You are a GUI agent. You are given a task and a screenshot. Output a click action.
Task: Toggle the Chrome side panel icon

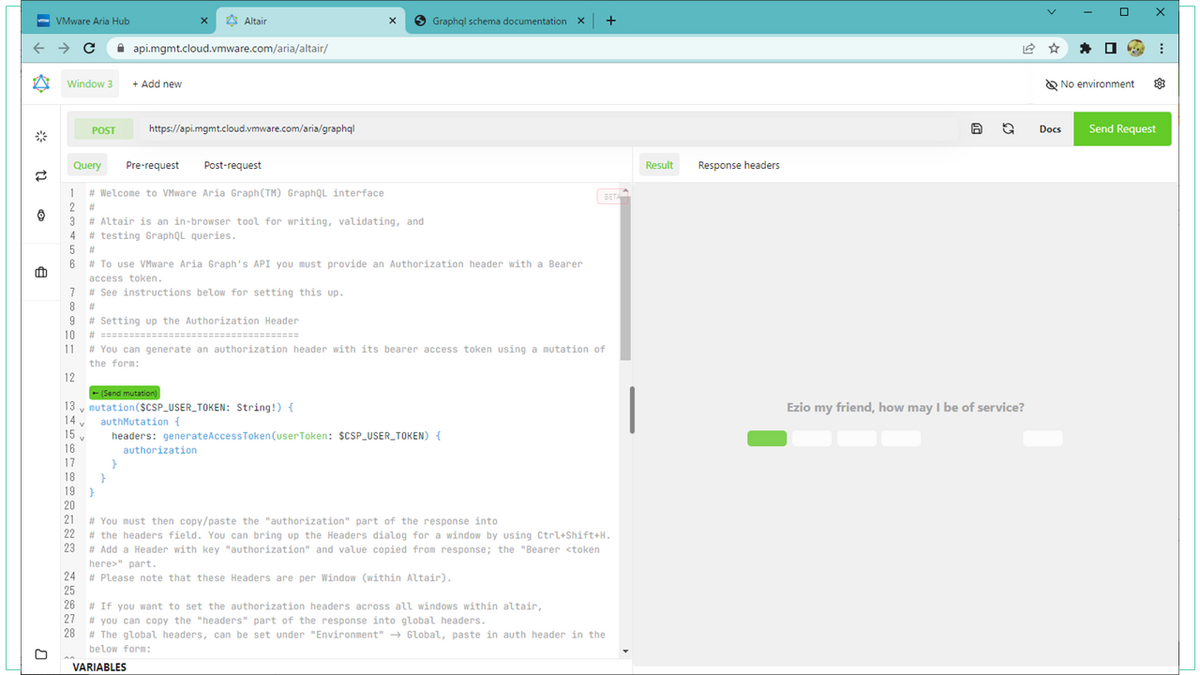coord(1110,48)
